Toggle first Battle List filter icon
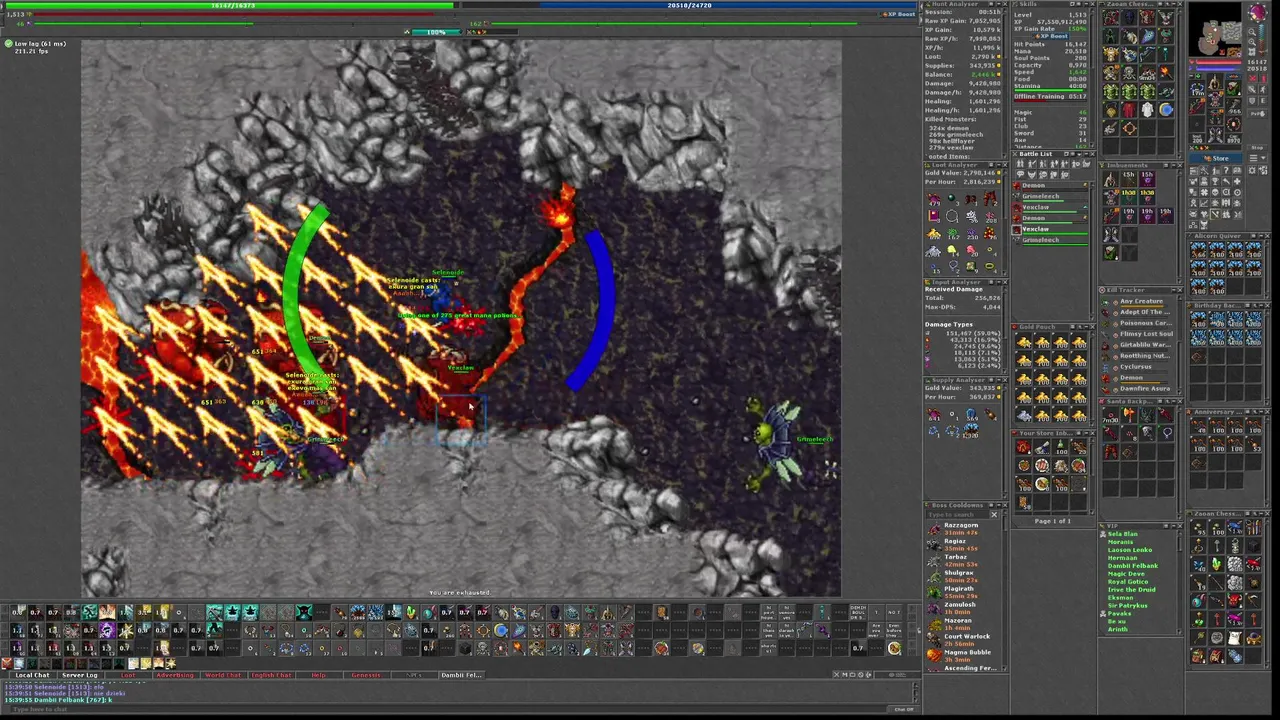The height and width of the screenshot is (720, 1280). pos(1020,164)
